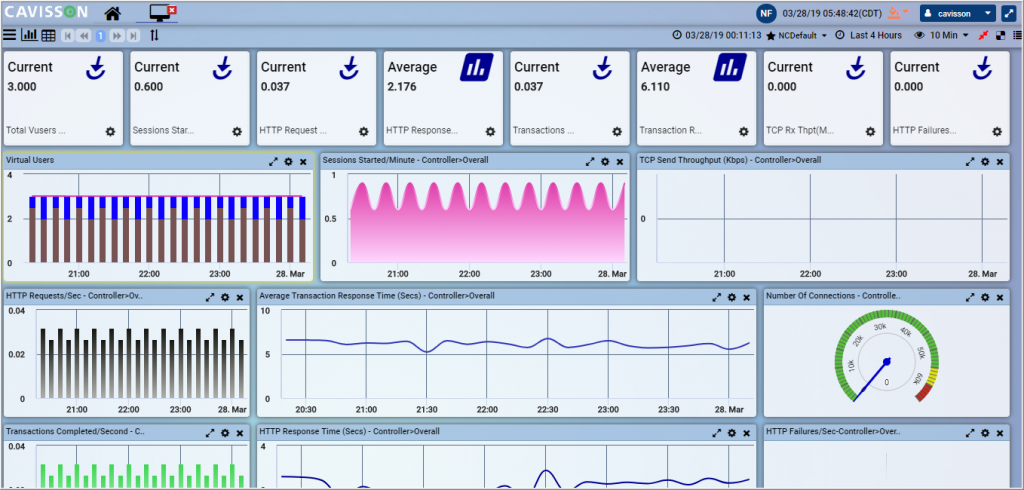Close the HTTP Response Time panel
This screenshot has width=1024, height=490.
point(746,433)
